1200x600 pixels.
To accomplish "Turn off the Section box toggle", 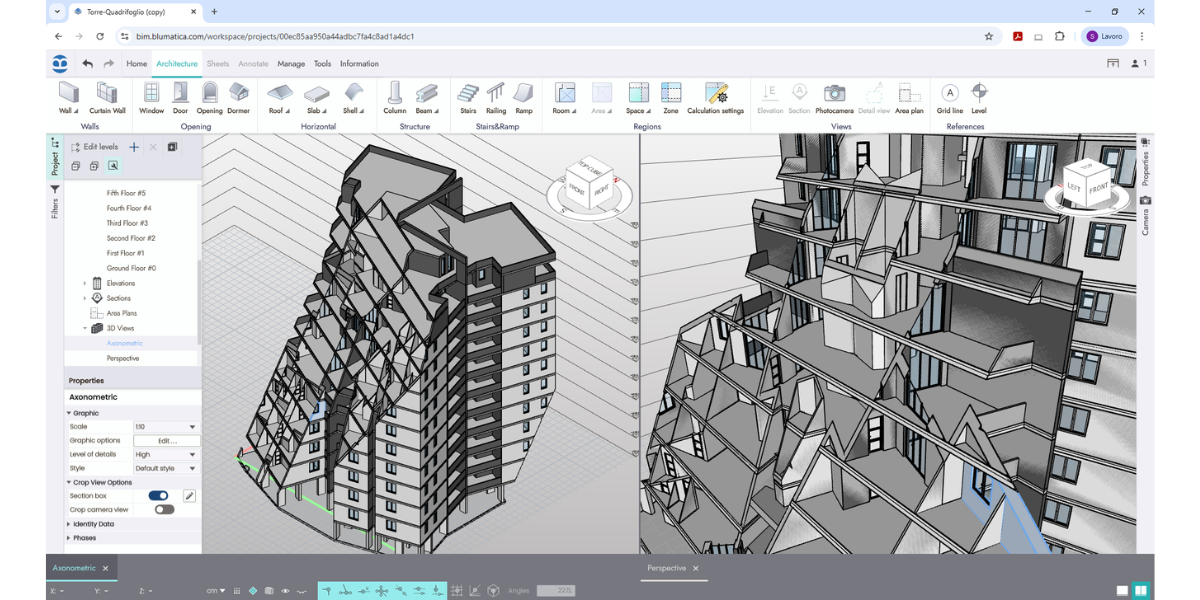I will 158,496.
